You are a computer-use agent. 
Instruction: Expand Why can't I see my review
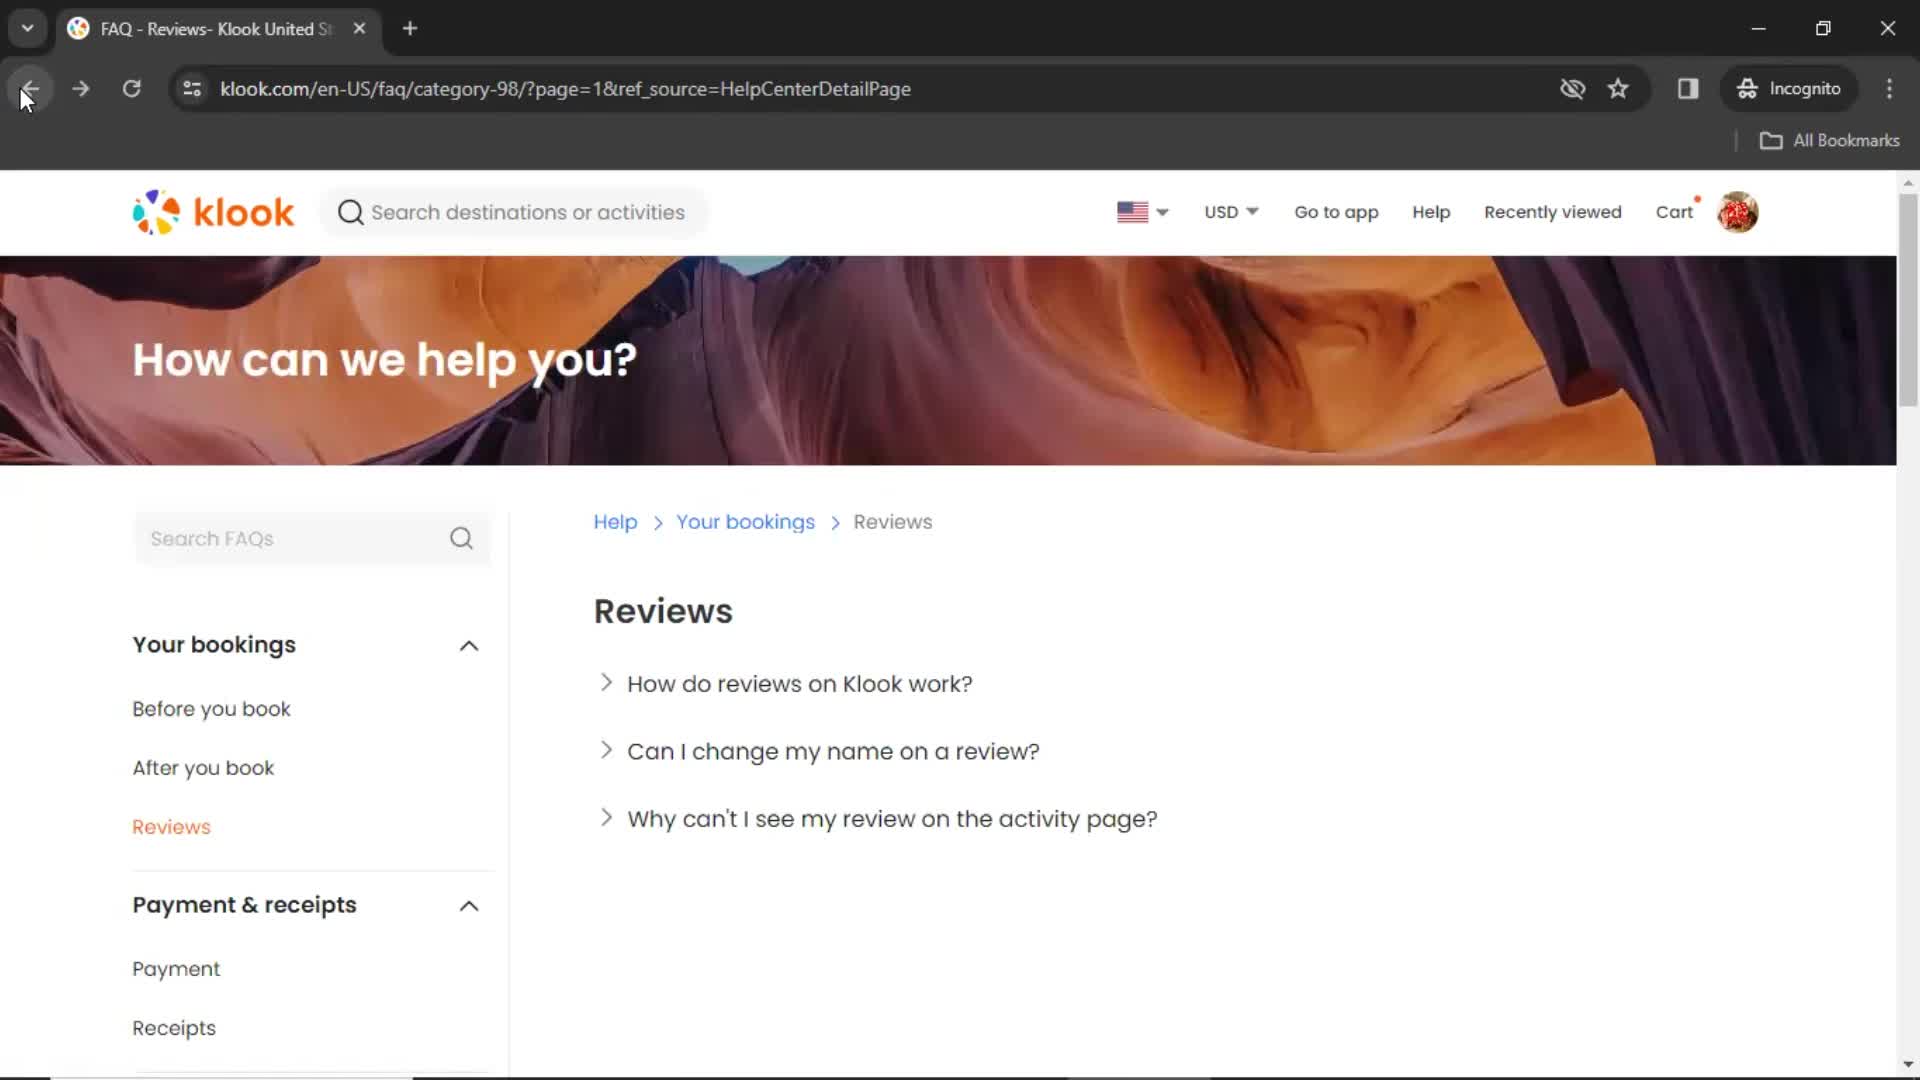(x=605, y=819)
